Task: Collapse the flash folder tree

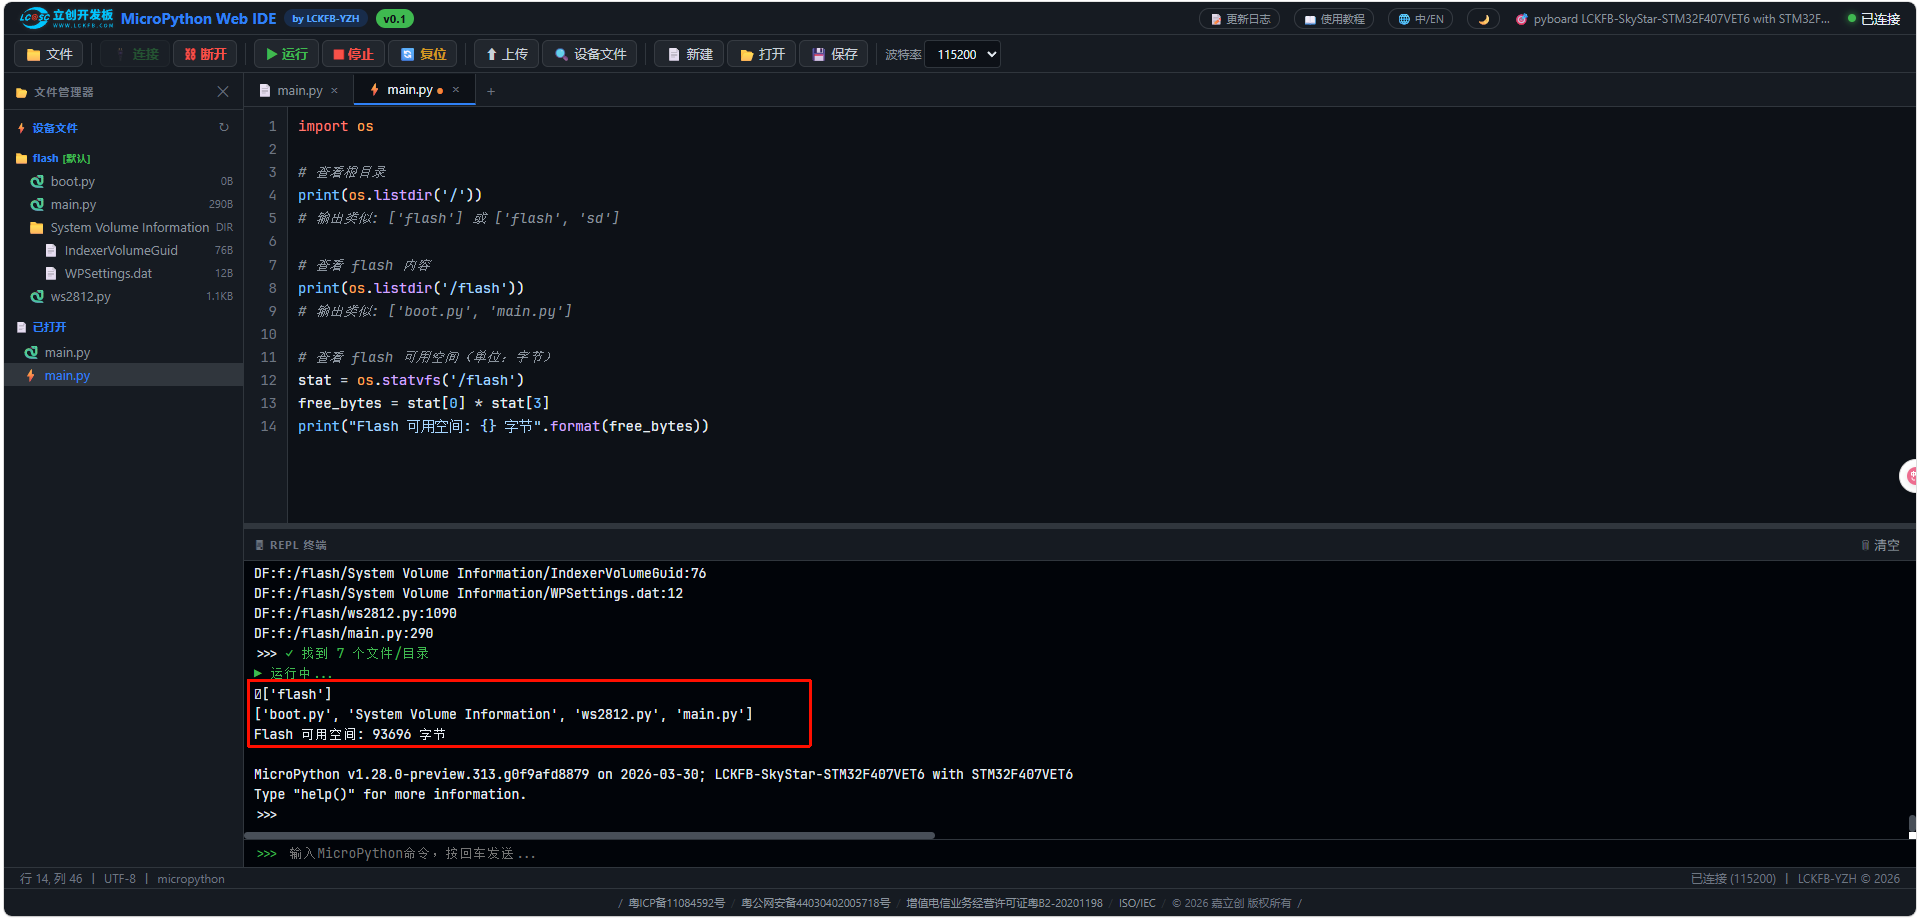Action: [x=46, y=158]
